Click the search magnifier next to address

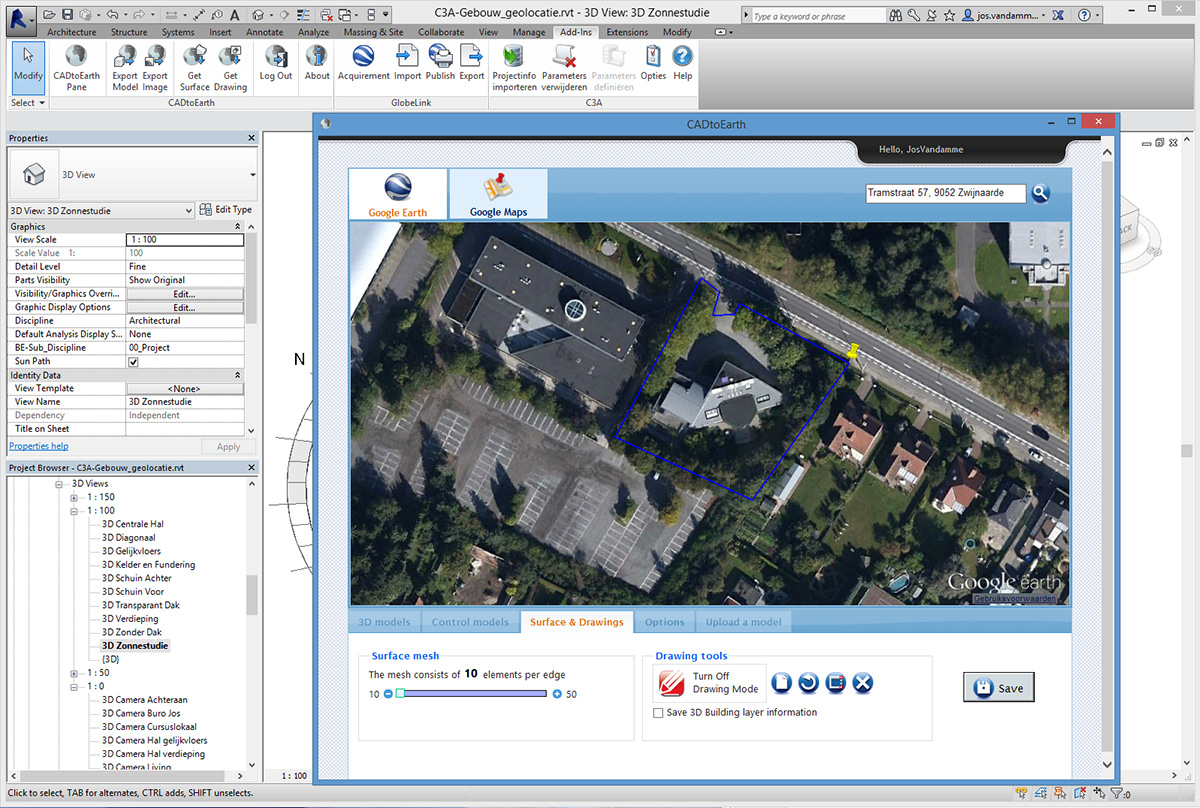[x=1040, y=194]
